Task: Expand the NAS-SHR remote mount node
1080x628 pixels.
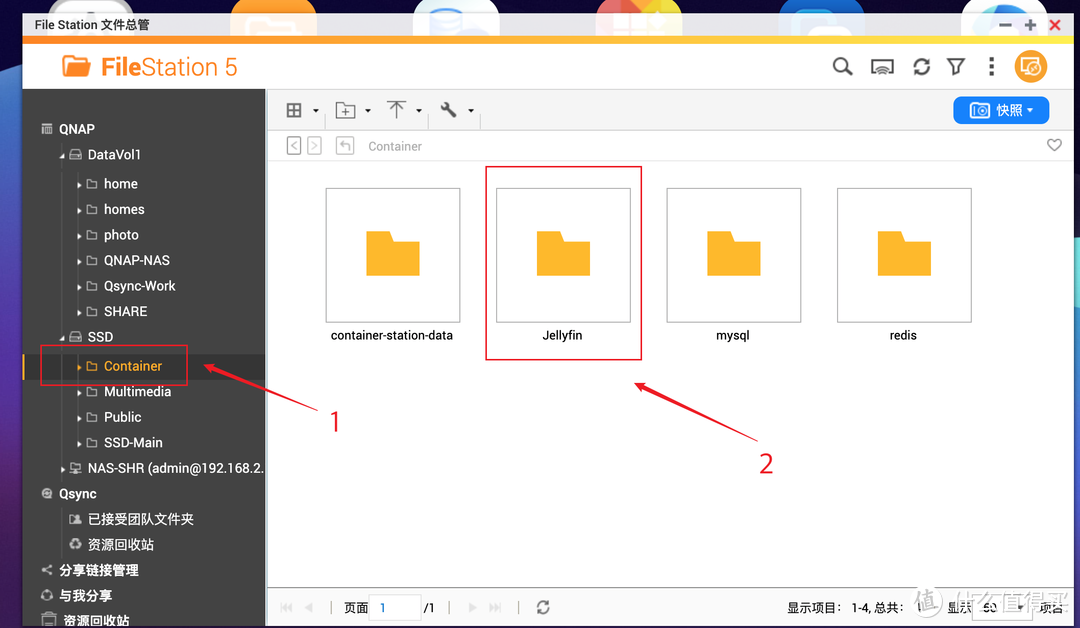Action: pos(63,469)
